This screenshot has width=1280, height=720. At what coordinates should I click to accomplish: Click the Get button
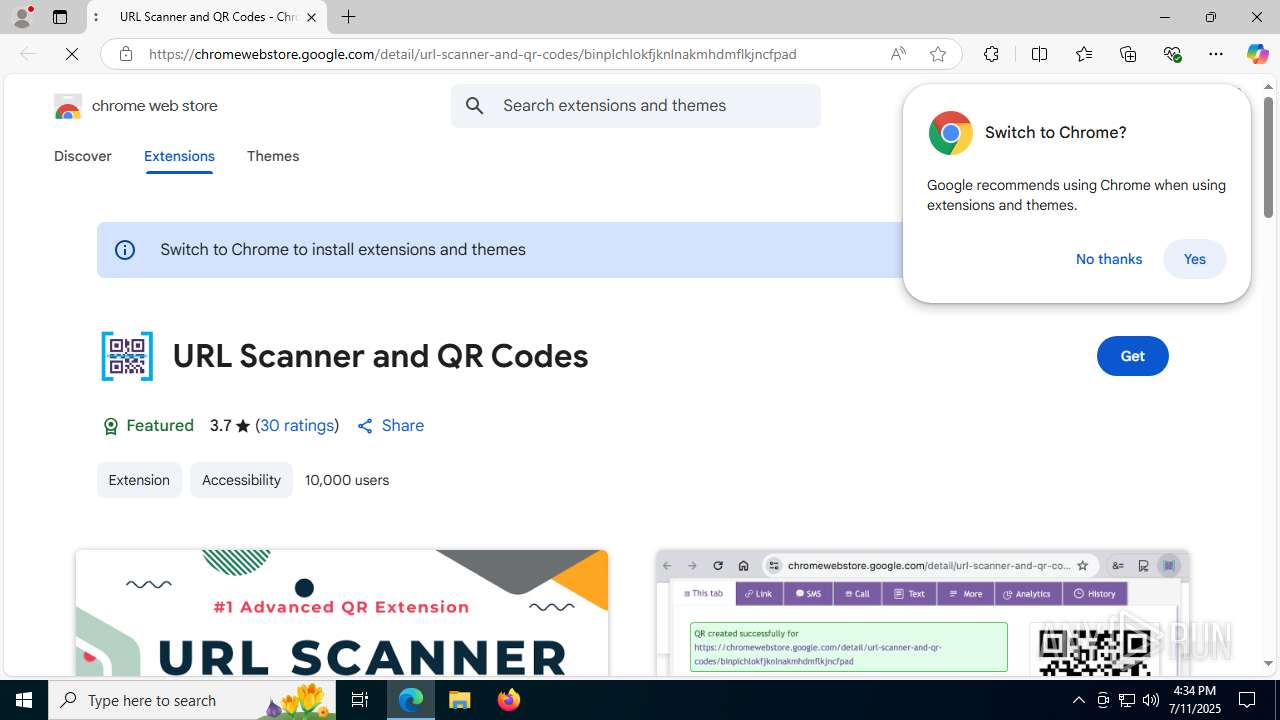[1132, 356]
